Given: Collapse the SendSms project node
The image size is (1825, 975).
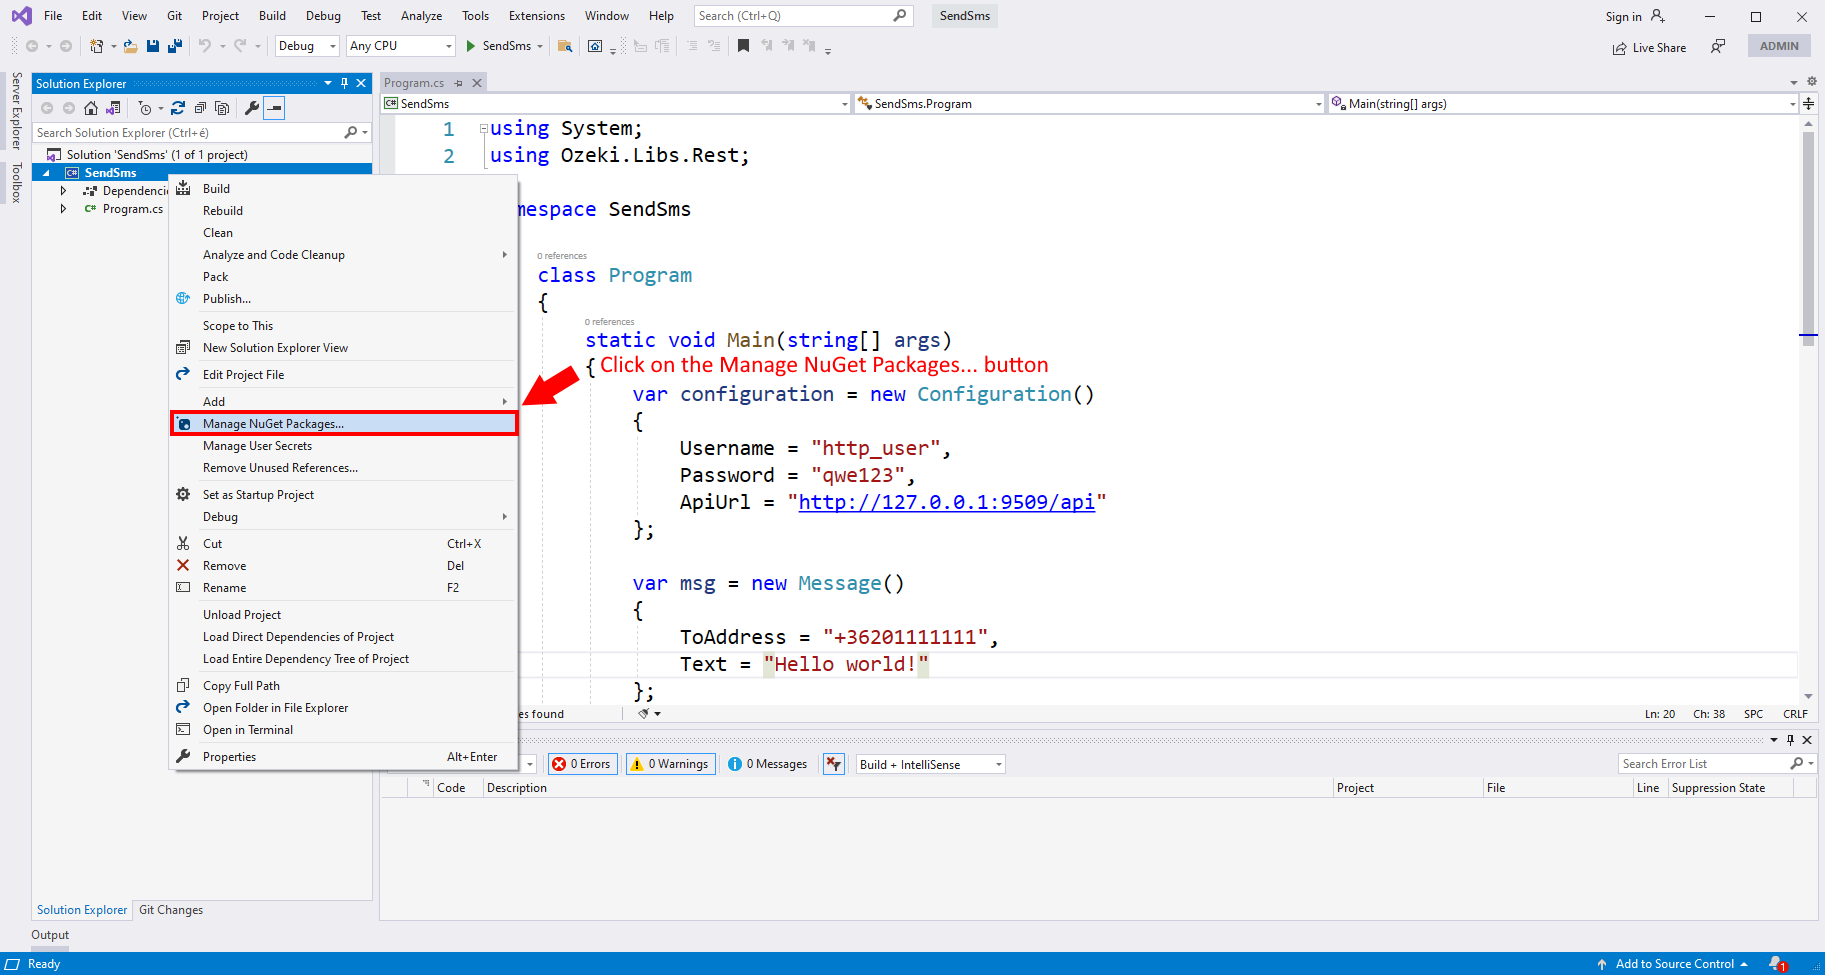Looking at the screenshot, I should 46,173.
